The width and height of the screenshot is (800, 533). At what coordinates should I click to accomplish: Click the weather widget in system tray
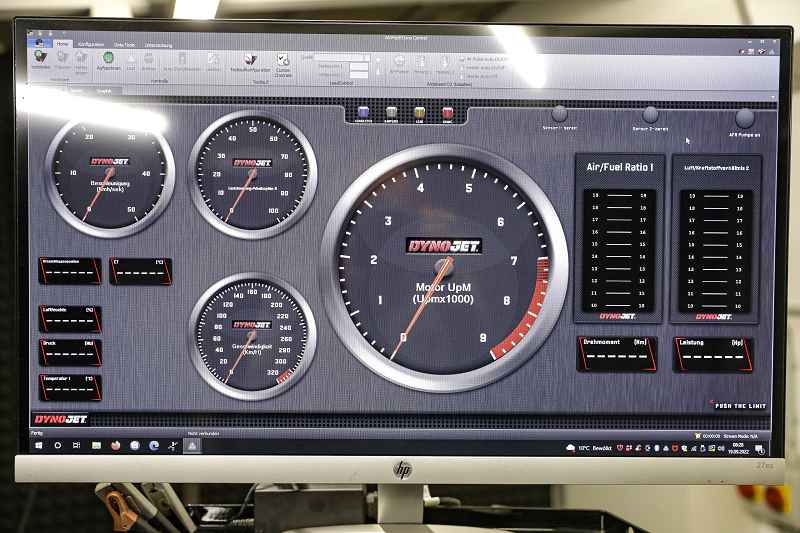tap(588, 448)
